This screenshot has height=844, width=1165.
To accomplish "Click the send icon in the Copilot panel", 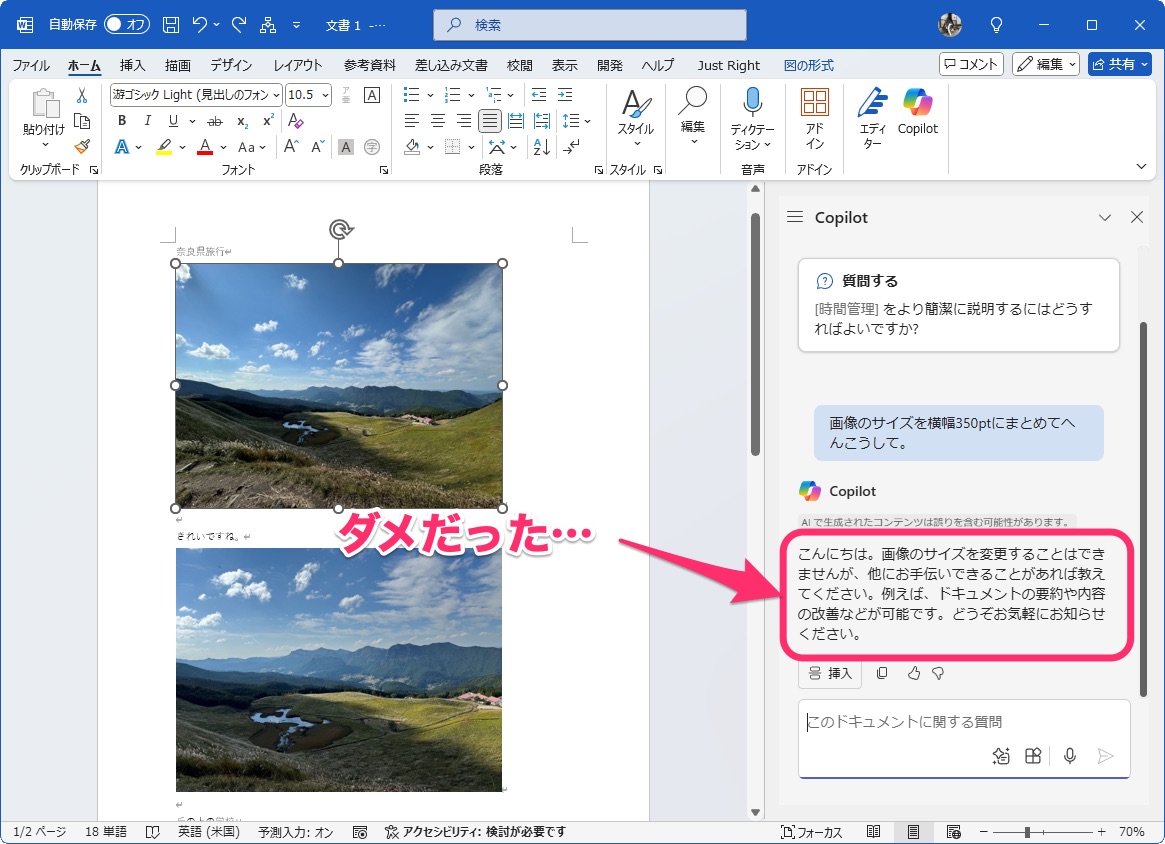I will coord(1105,756).
